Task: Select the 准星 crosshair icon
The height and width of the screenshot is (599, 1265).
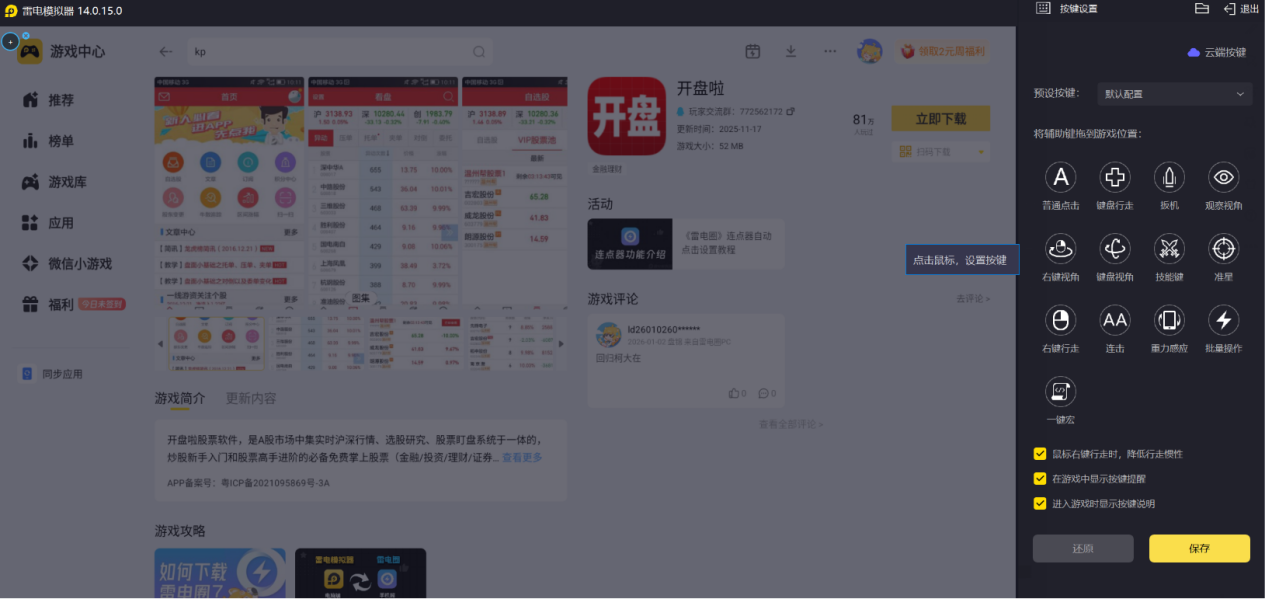Action: point(1224,249)
